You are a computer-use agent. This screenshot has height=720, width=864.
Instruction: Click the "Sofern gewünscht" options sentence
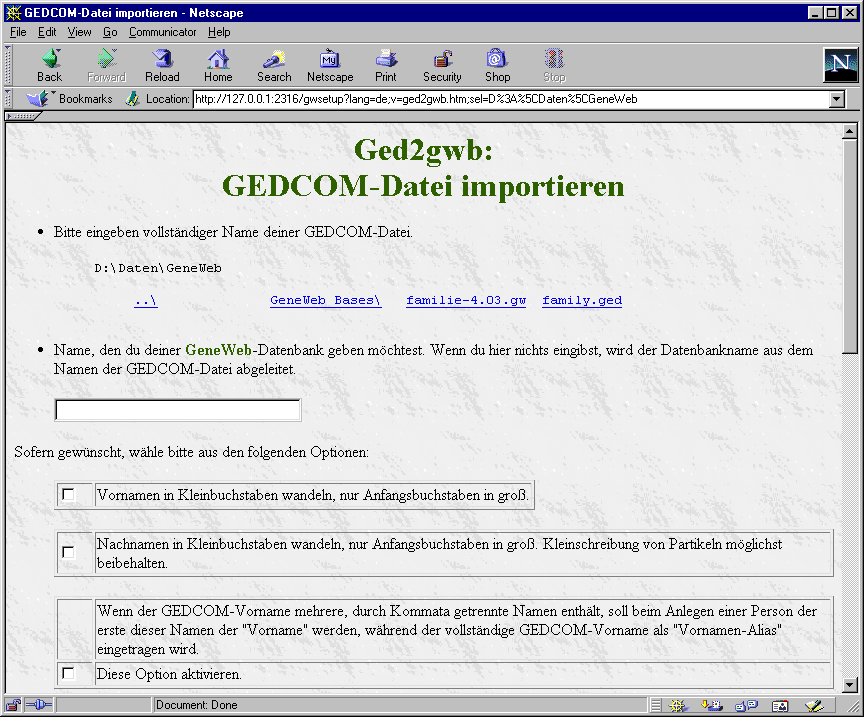(191, 452)
